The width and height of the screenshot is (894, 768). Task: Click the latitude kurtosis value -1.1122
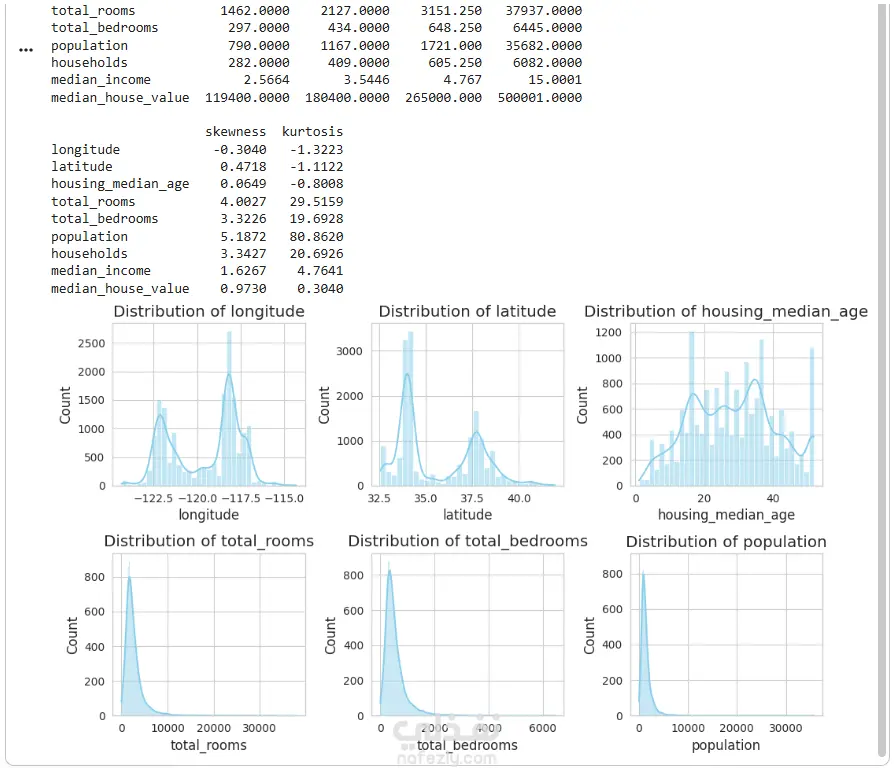pos(316,166)
